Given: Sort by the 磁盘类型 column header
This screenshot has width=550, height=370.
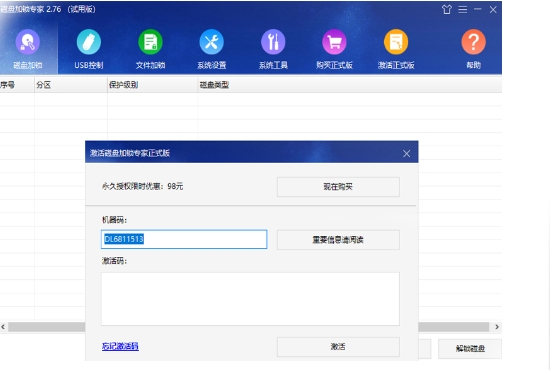Looking at the screenshot, I should [x=350, y=85].
